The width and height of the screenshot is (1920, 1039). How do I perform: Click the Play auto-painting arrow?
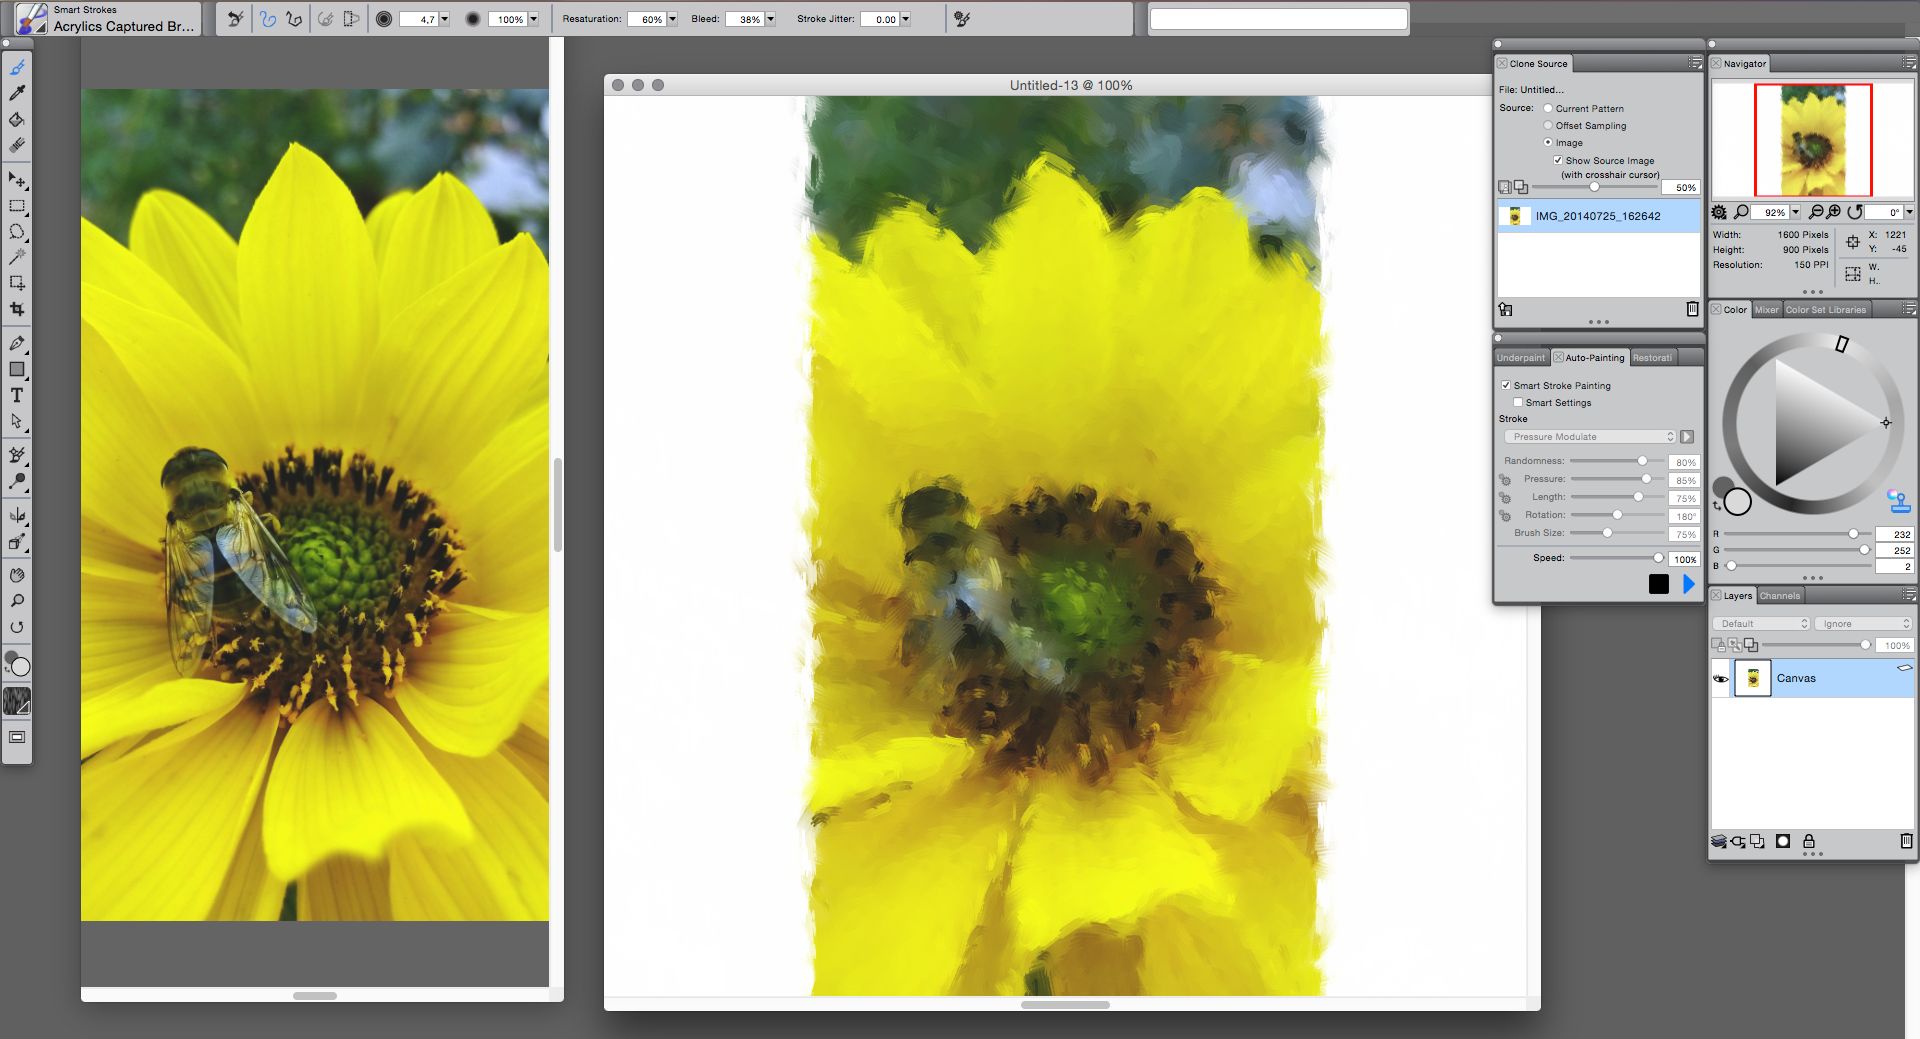tap(1689, 584)
